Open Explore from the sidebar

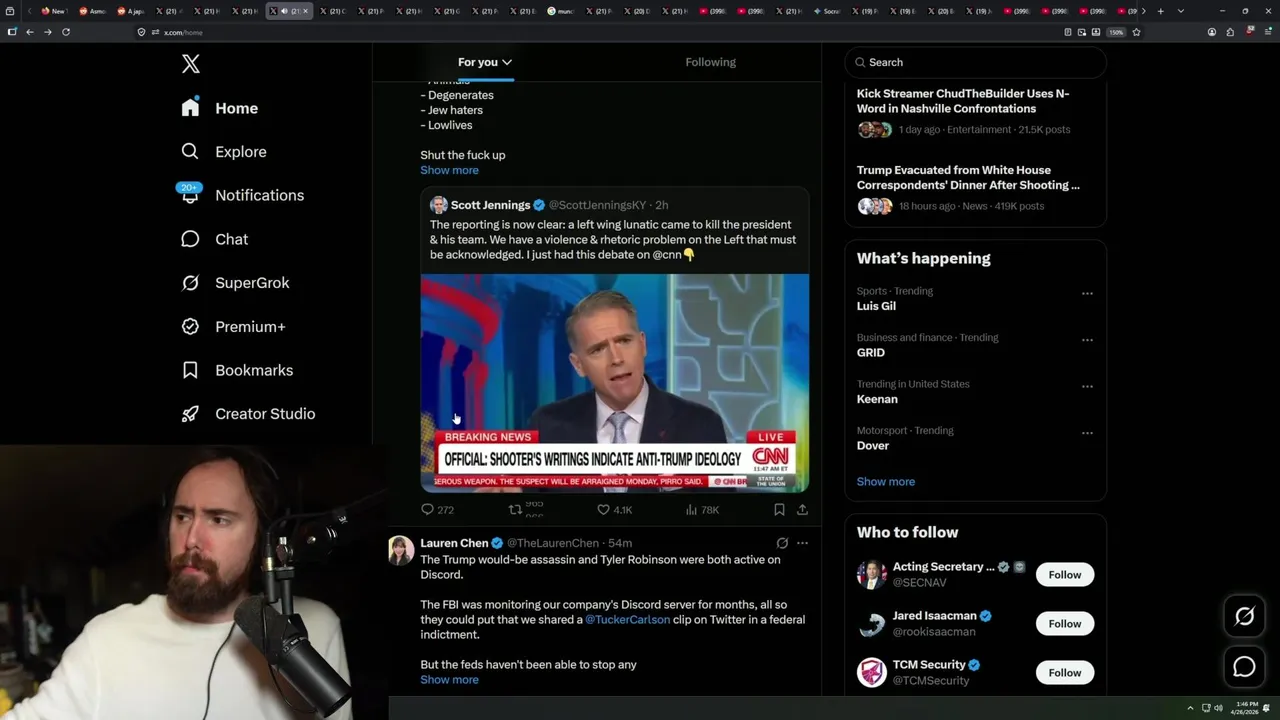coord(224,152)
